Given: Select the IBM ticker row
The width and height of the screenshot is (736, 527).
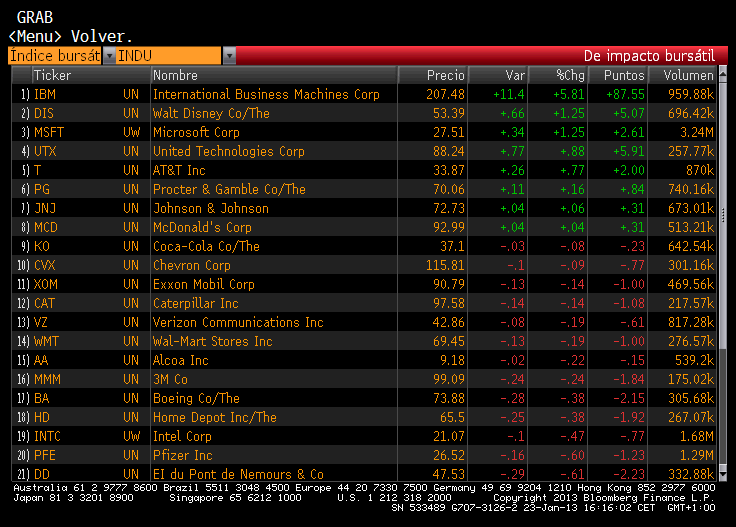Looking at the screenshot, I should point(364,94).
